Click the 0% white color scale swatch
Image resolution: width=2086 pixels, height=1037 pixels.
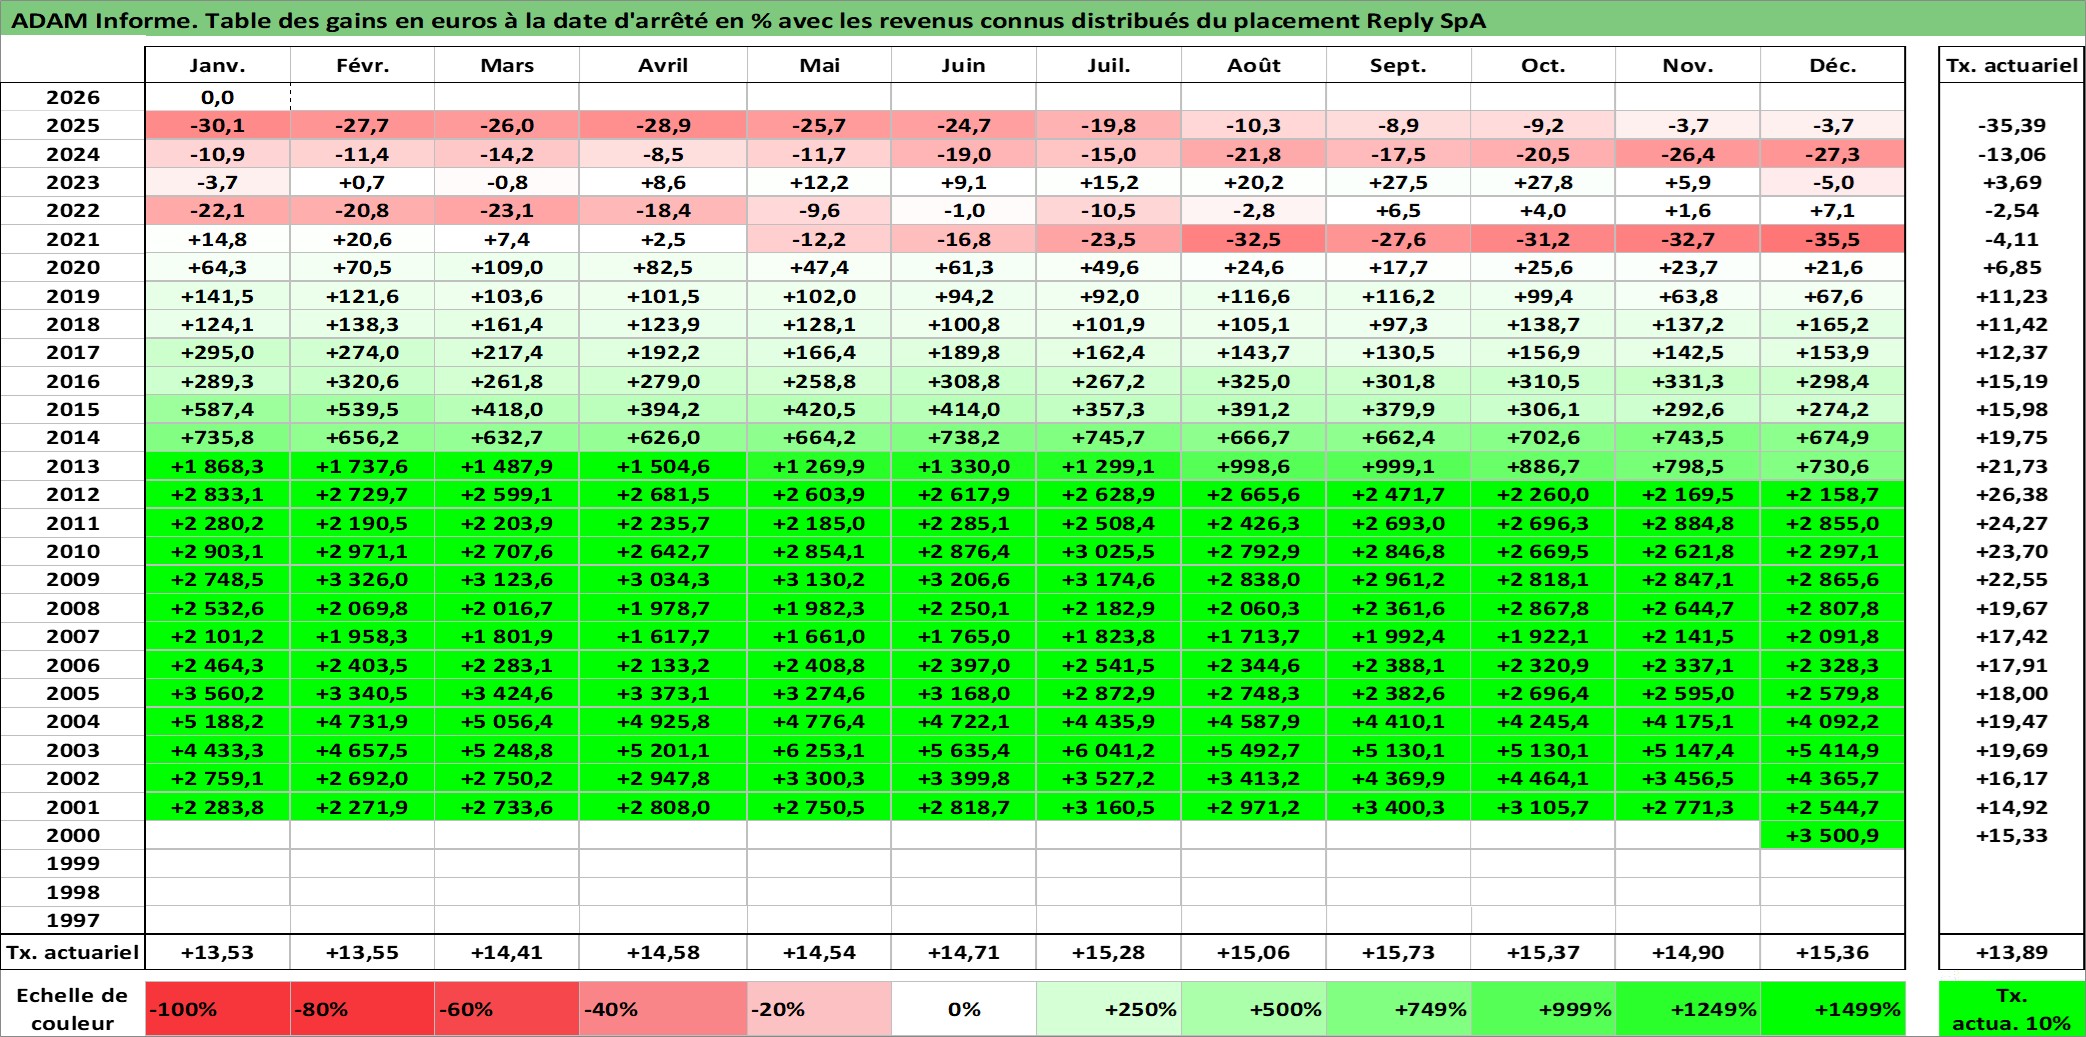[963, 1008]
